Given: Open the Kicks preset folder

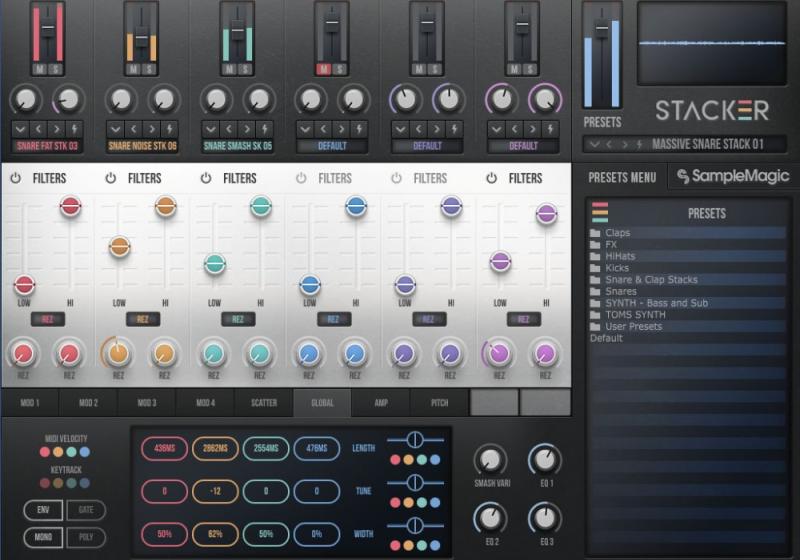Looking at the screenshot, I should tap(617, 267).
